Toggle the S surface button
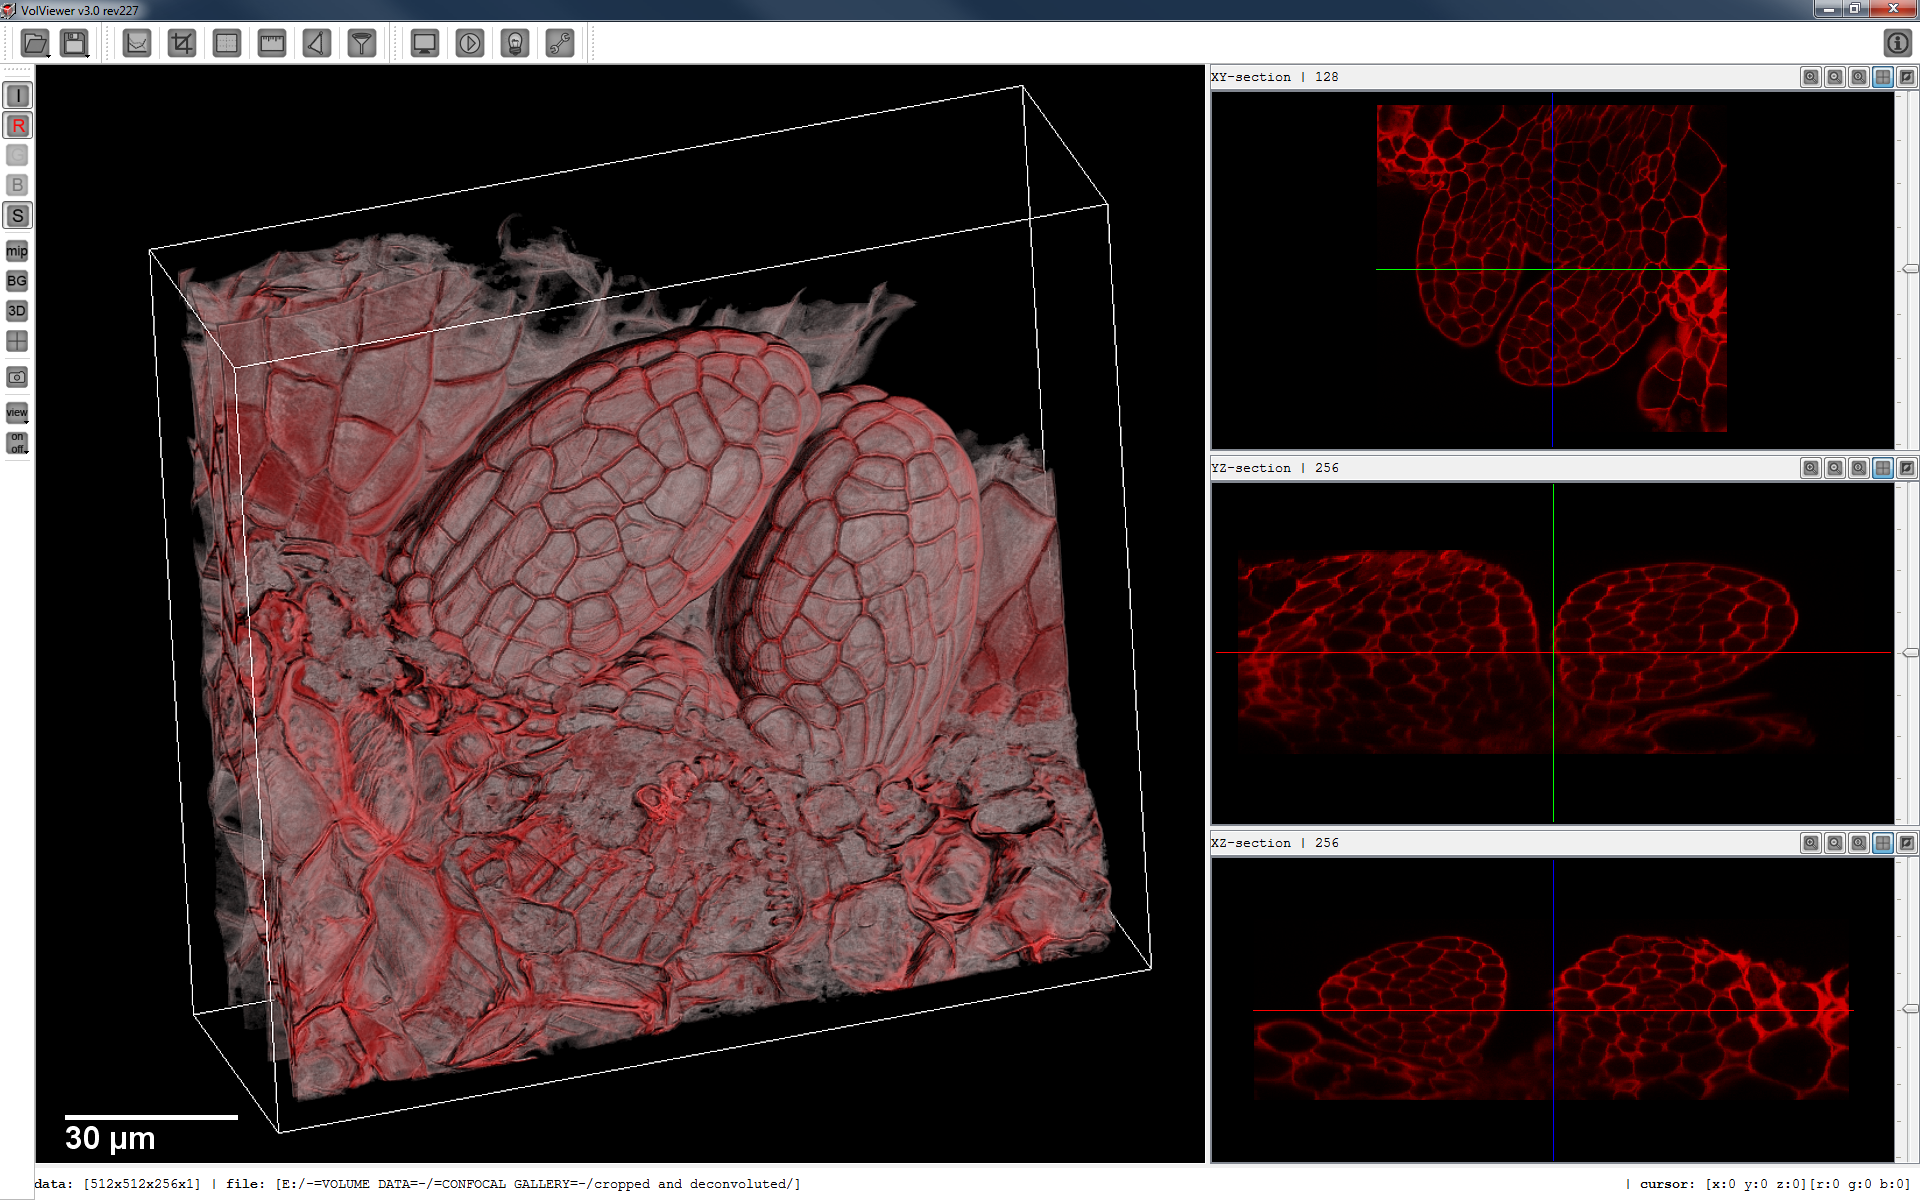Image resolution: width=1920 pixels, height=1200 pixels. [17, 215]
